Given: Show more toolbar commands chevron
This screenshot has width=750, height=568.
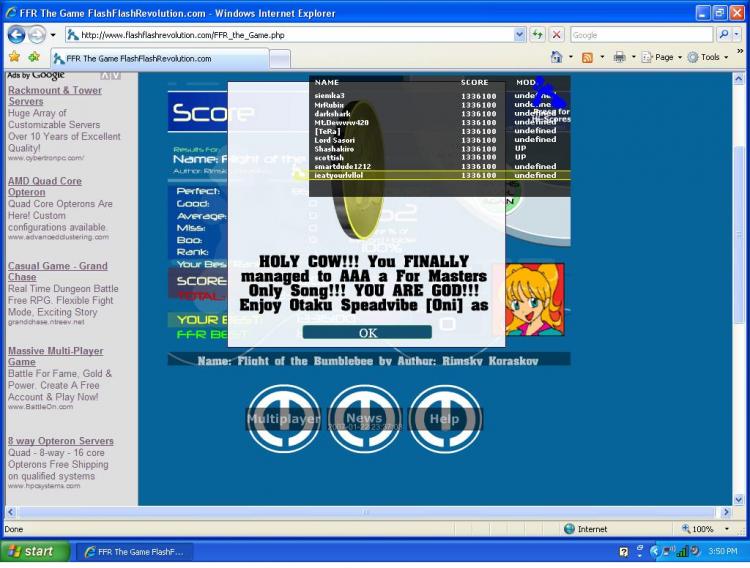Looking at the screenshot, I should pyautogui.click(x=740, y=51).
